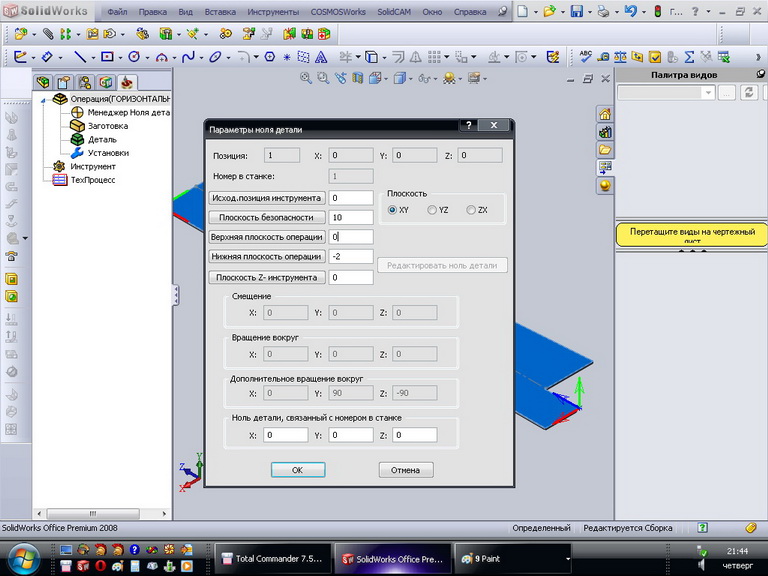
Task: Open the File Explorer folder tab in the task pane
Action: point(605,150)
